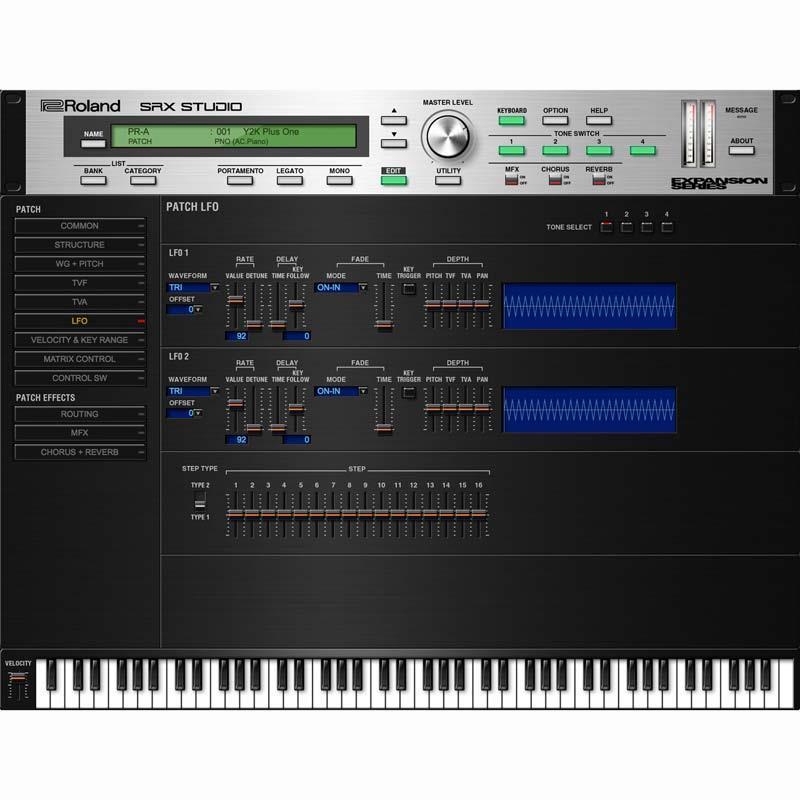Open the COMMON patch page
Viewport: 800px width, 800px height.
[x=80, y=226]
